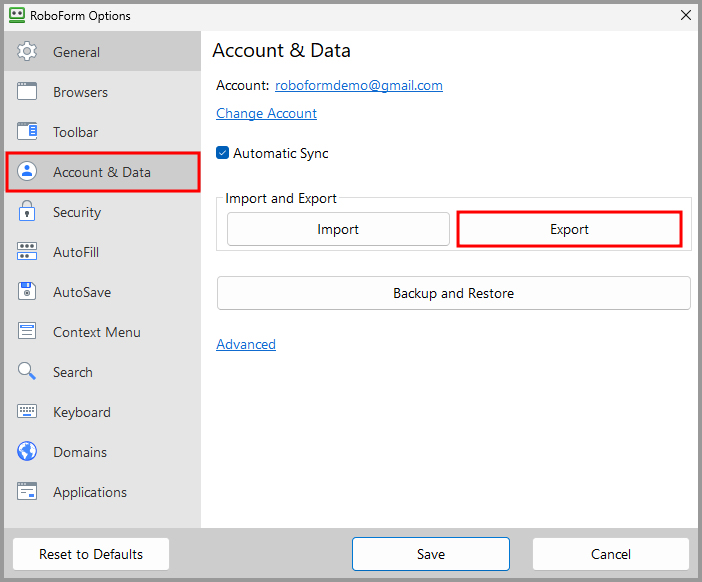This screenshot has width=702, height=582.
Task: Switch to the Applications section
Action: 89,492
